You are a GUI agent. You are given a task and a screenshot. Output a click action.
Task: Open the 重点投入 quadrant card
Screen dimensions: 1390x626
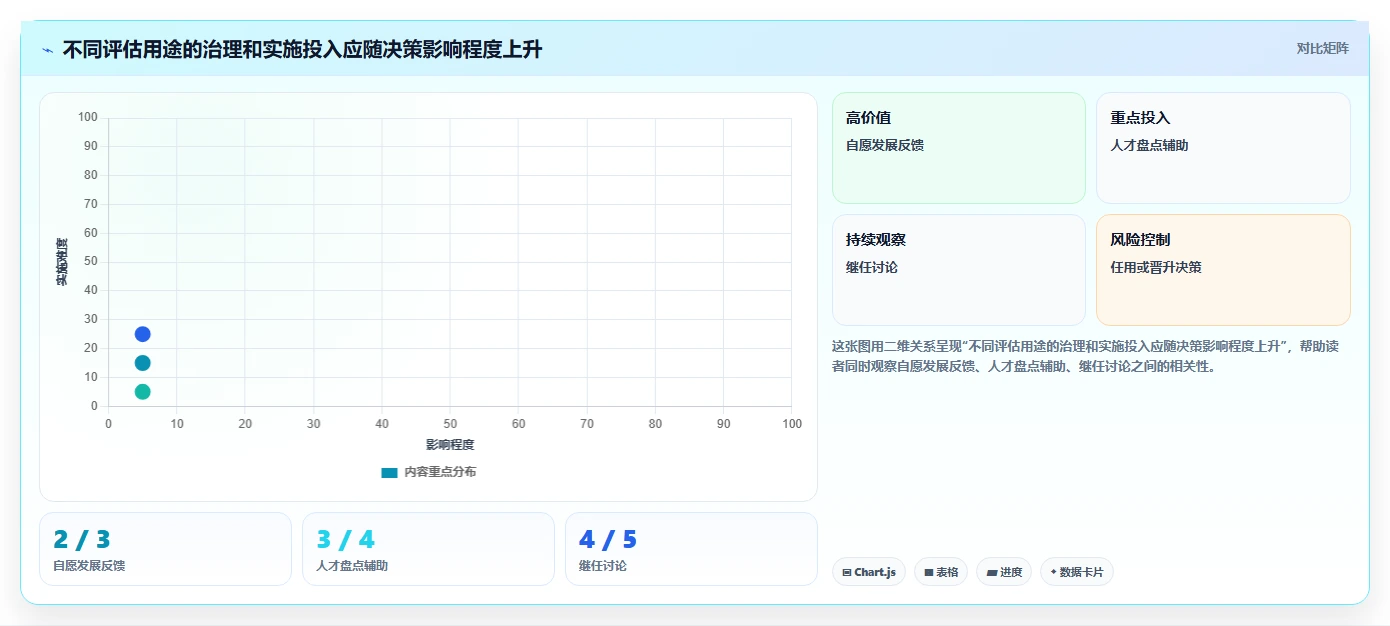(x=1223, y=148)
